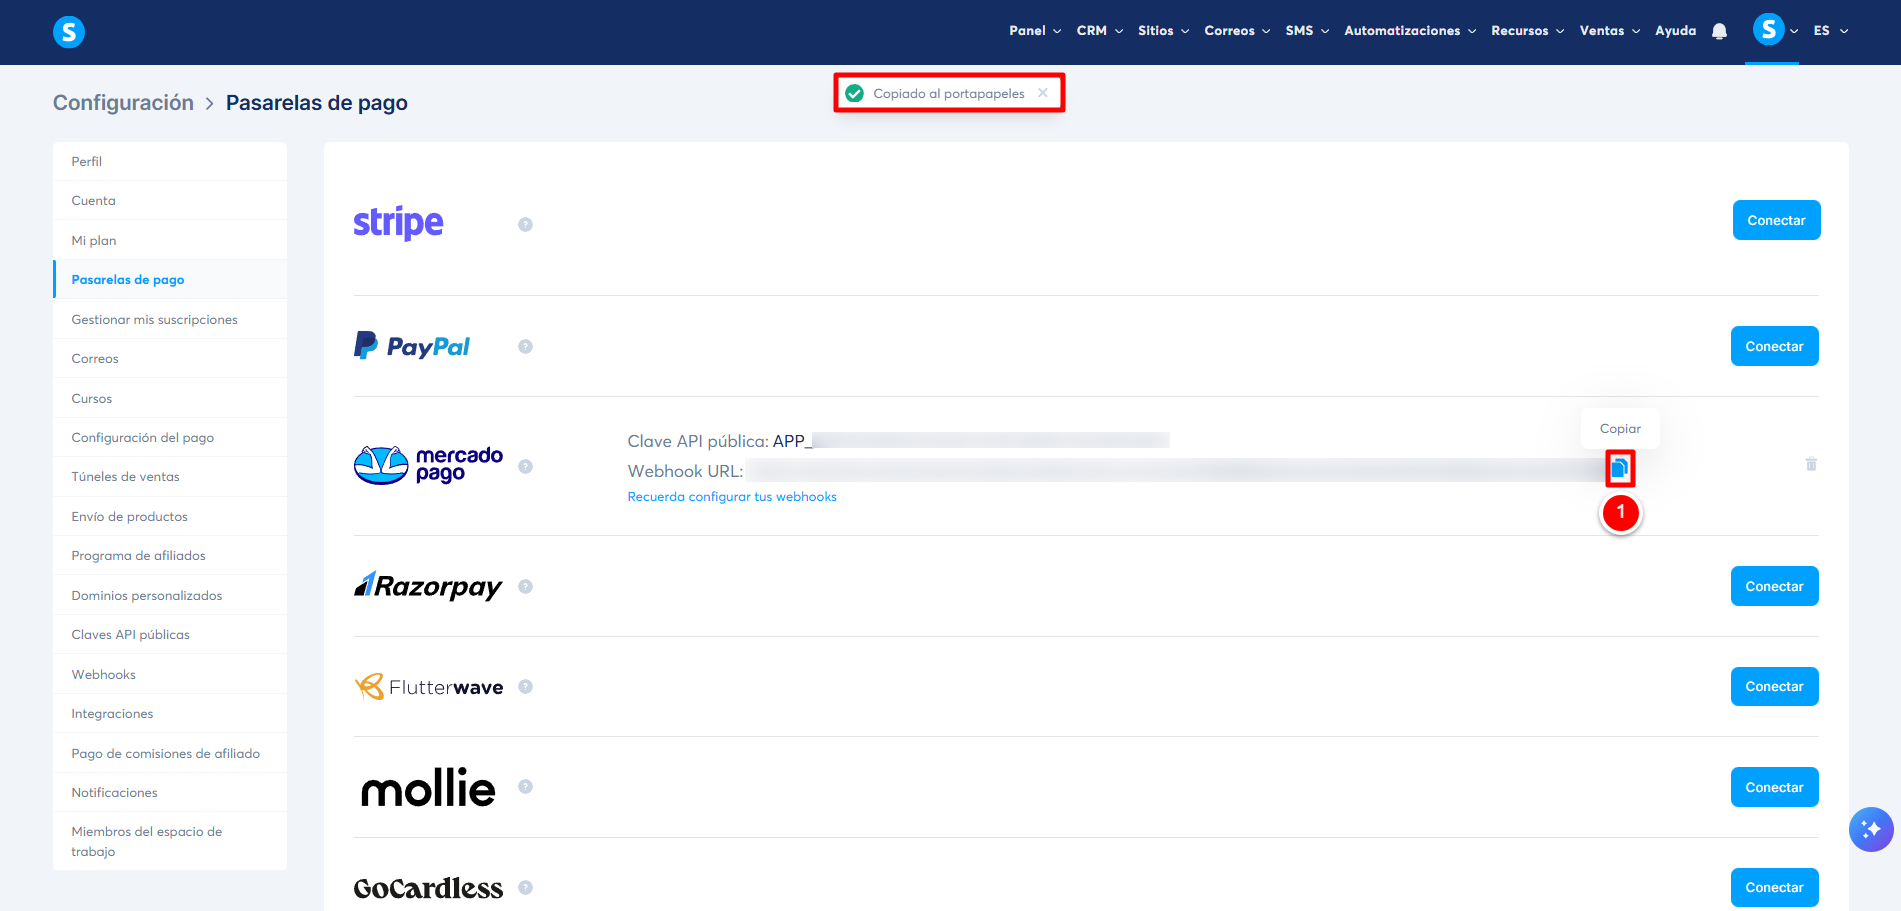Viewport: 1901px width, 911px height.
Task: Open Correos in the settings sidebar
Action: [x=170, y=359]
